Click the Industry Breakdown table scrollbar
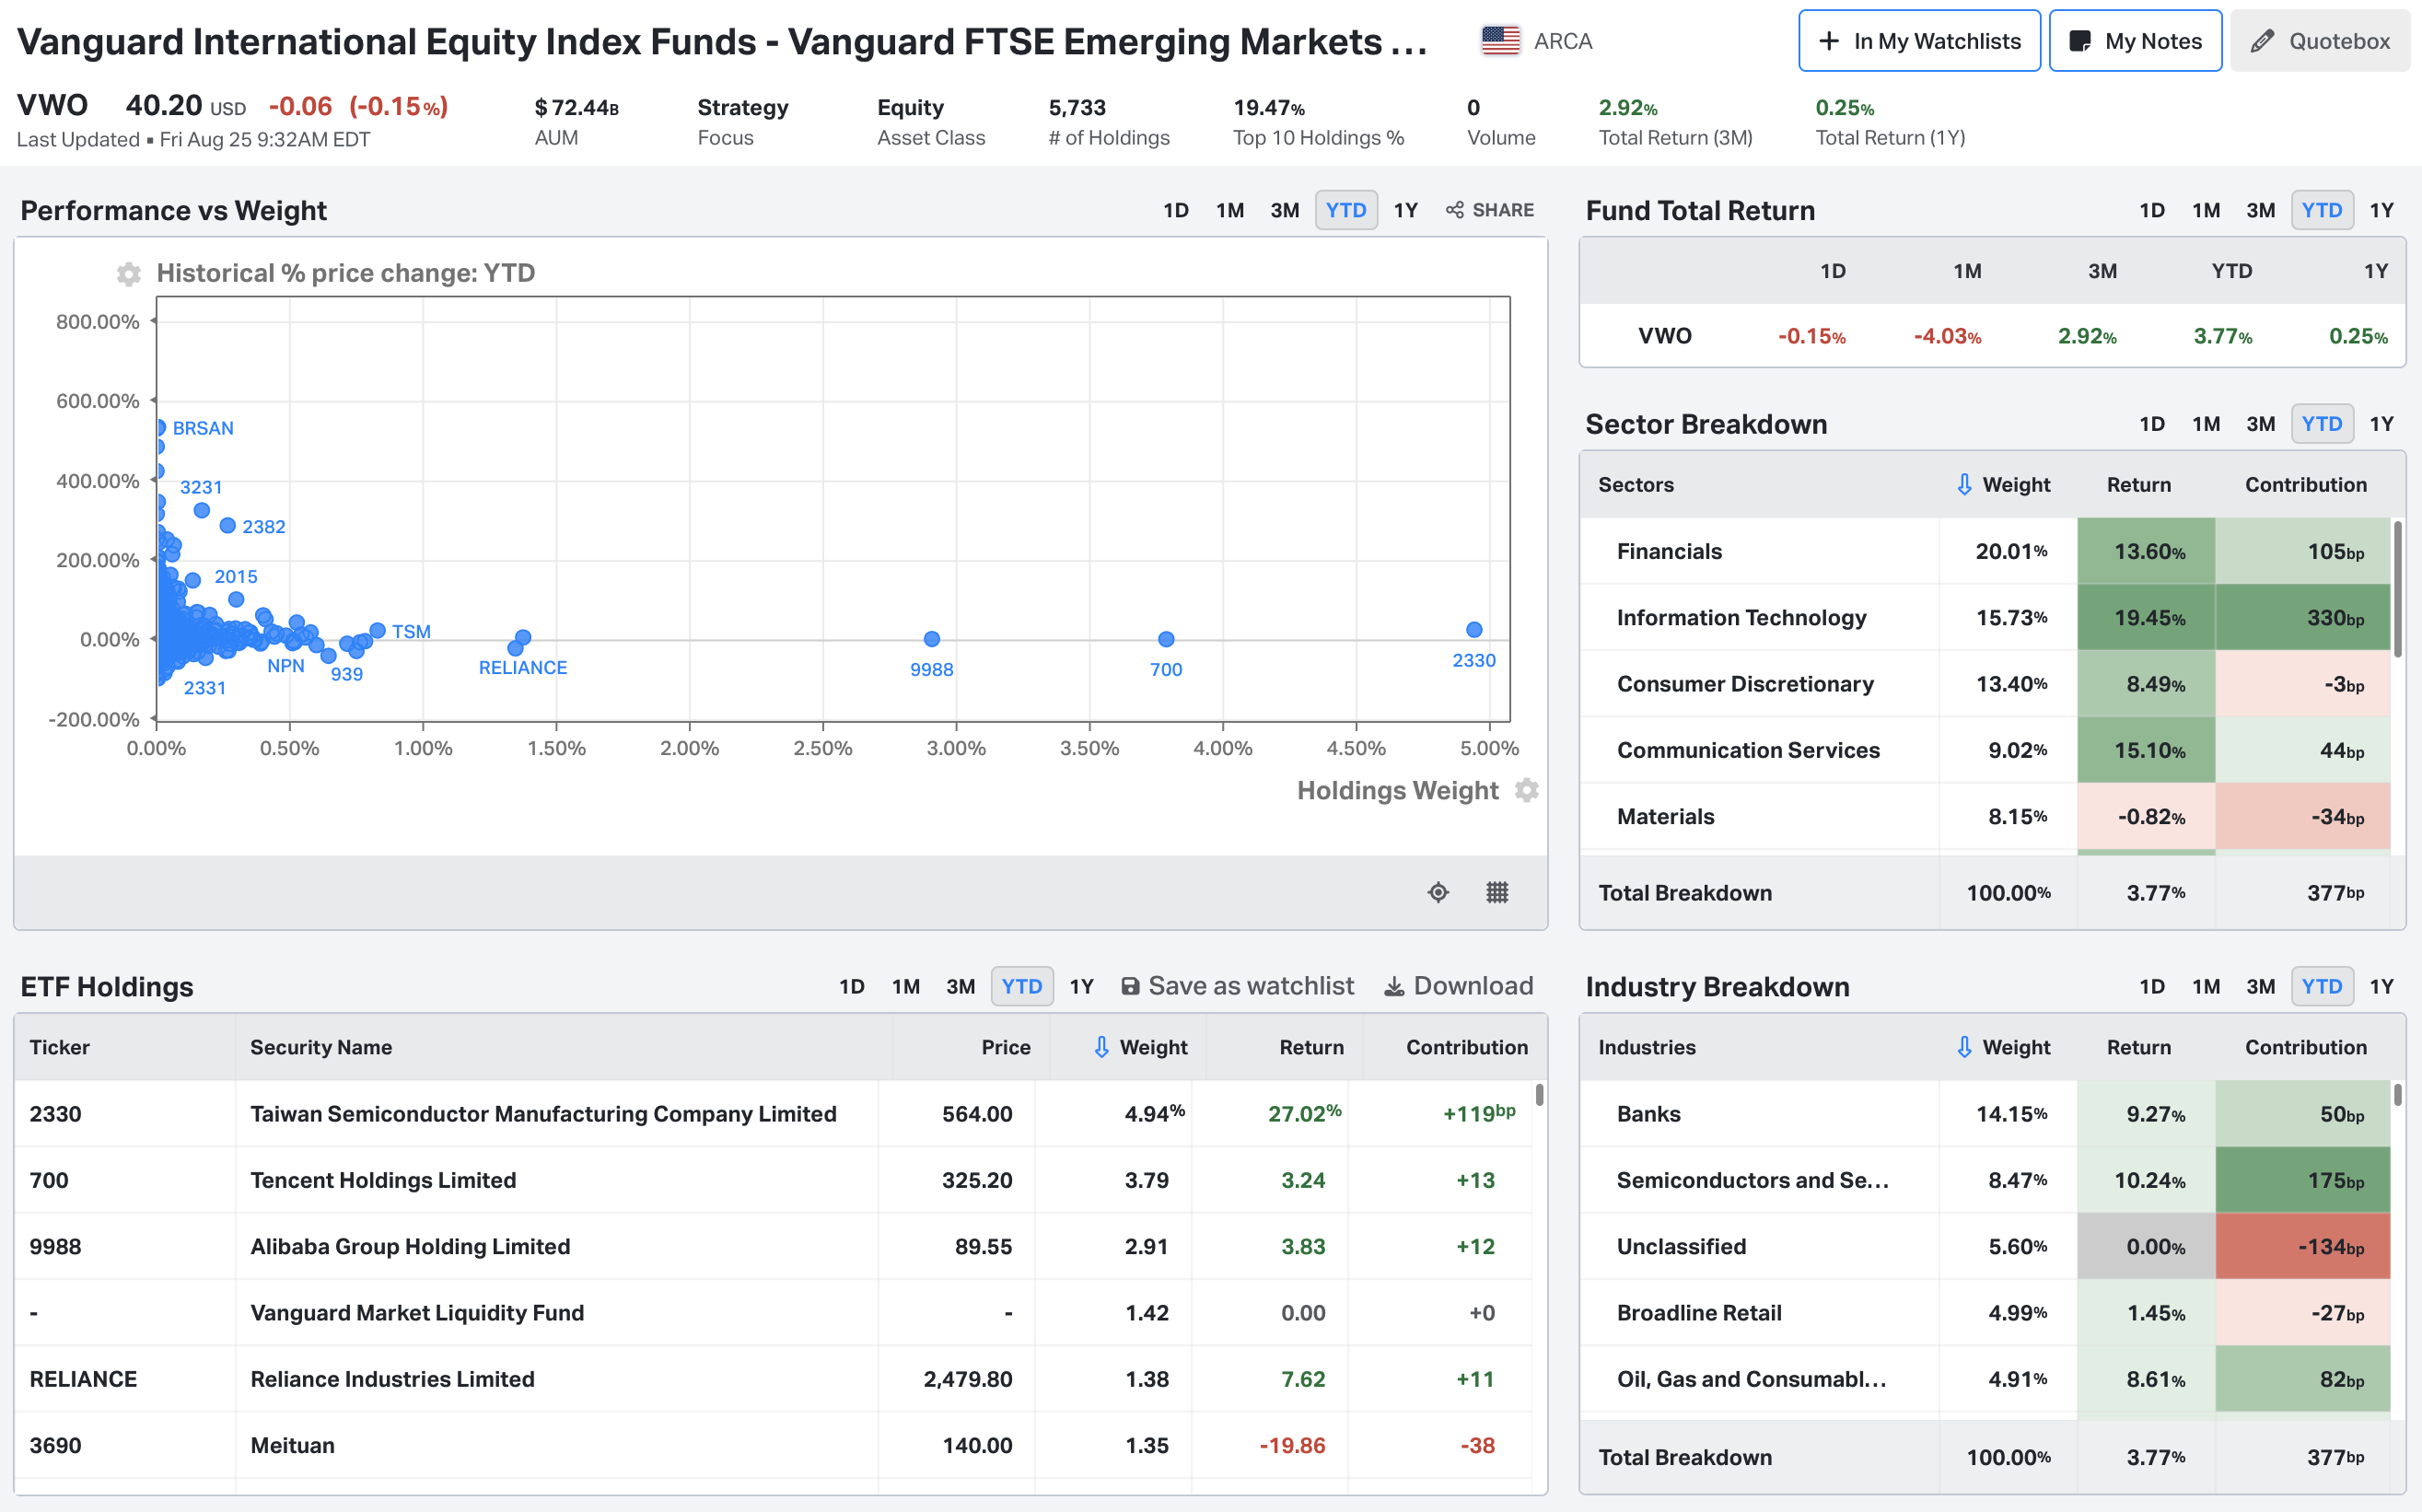 coord(2398,1094)
